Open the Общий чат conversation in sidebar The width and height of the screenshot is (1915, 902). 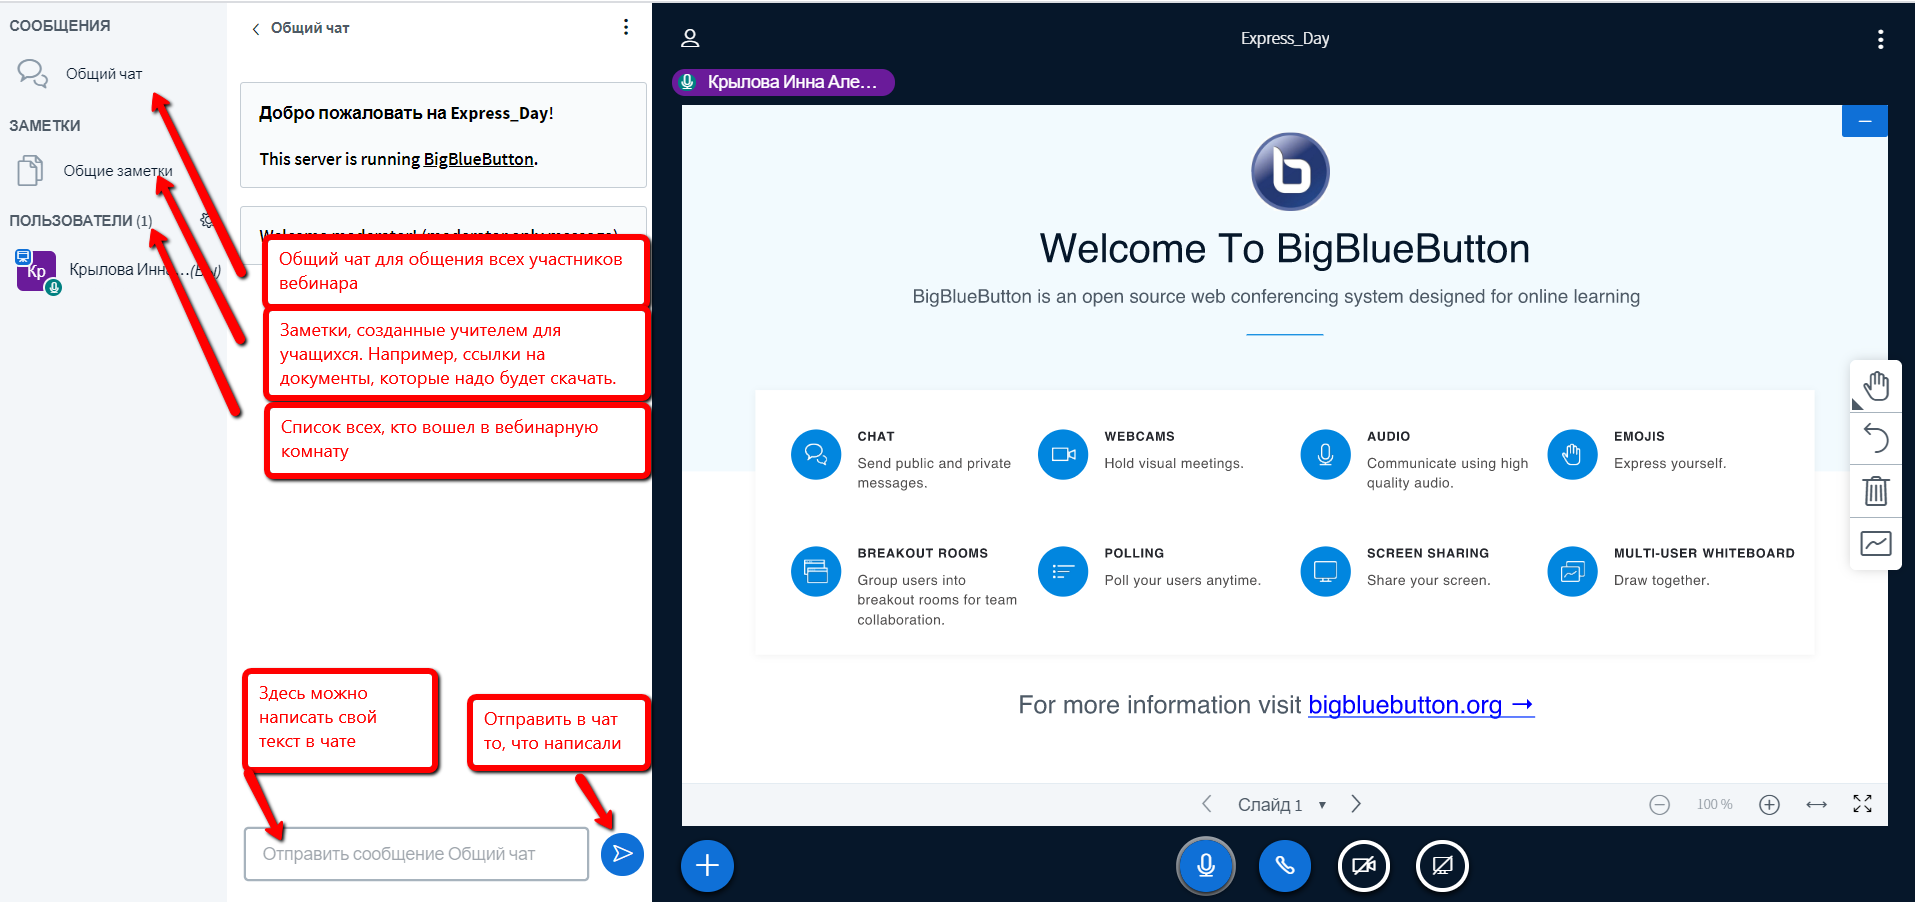tap(80, 74)
